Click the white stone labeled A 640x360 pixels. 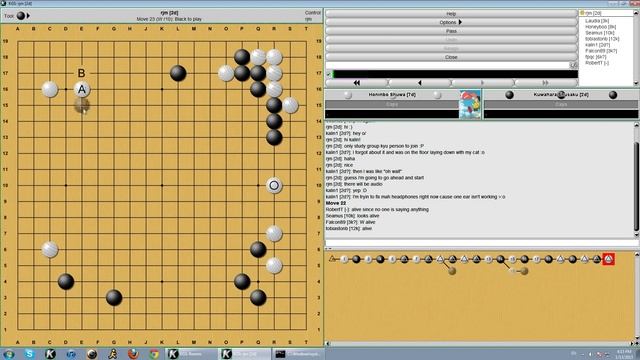(82, 89)
